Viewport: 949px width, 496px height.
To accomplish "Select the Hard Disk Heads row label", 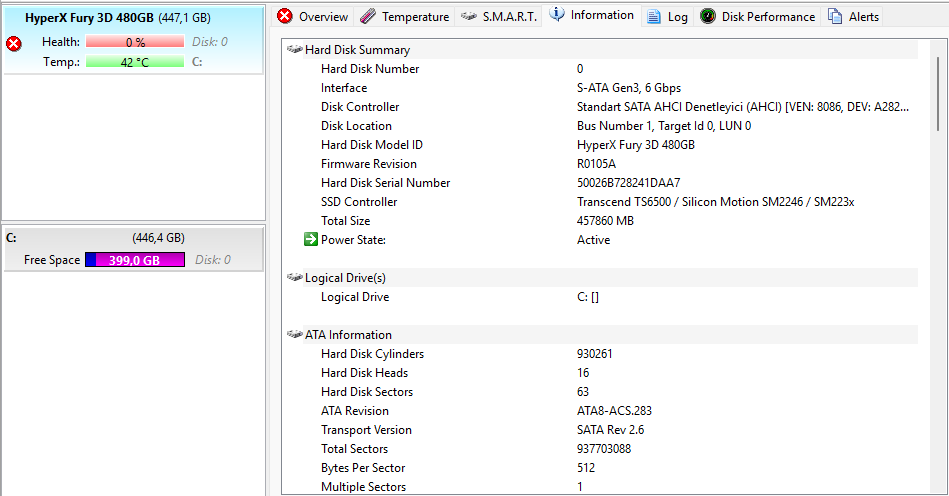I will pos(364,373).
